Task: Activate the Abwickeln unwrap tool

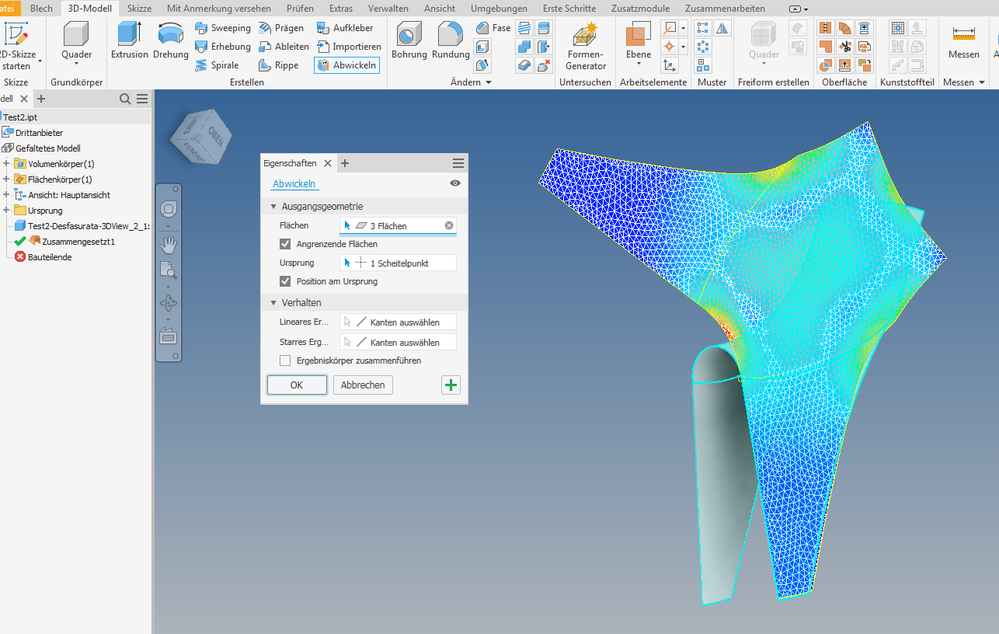Action: pyautogui.click(x=347, y=65)
